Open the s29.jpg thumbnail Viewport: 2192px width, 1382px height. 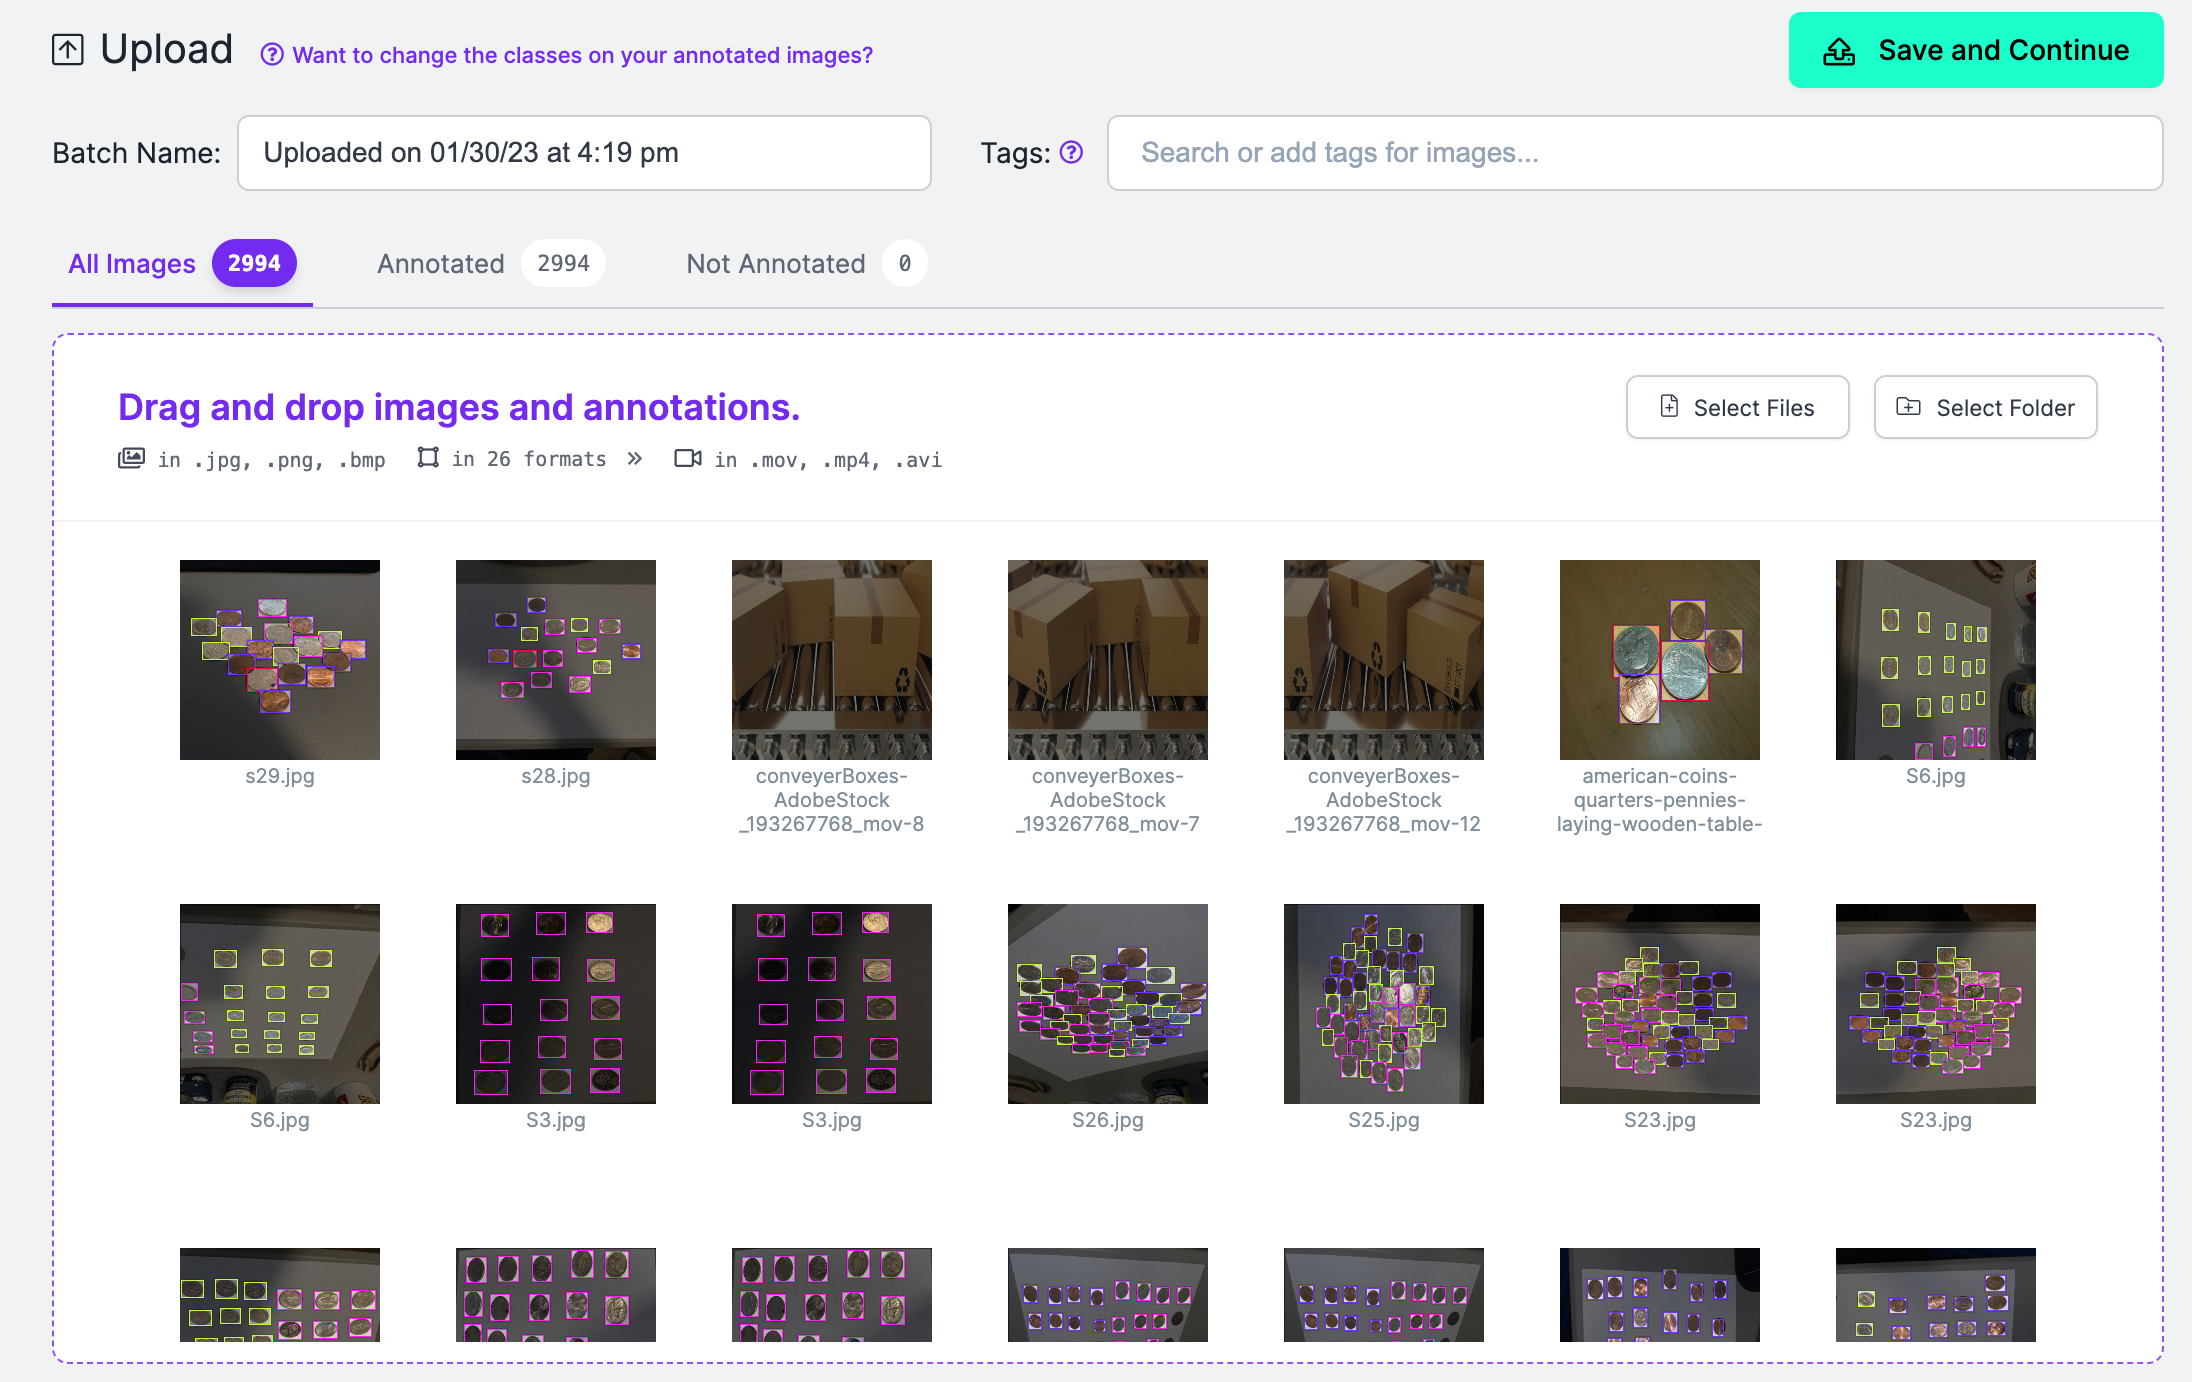tap(280, 660)
